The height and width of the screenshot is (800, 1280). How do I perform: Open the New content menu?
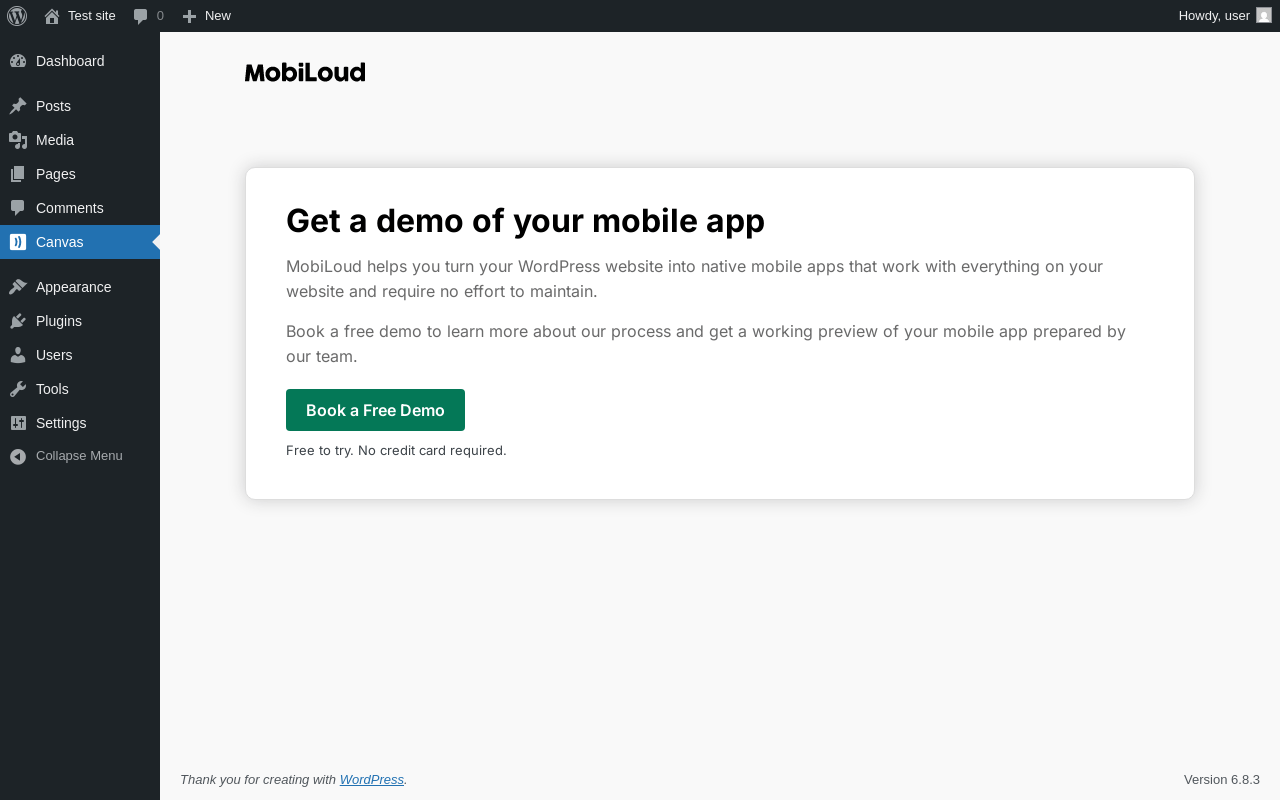click(207, 16)
